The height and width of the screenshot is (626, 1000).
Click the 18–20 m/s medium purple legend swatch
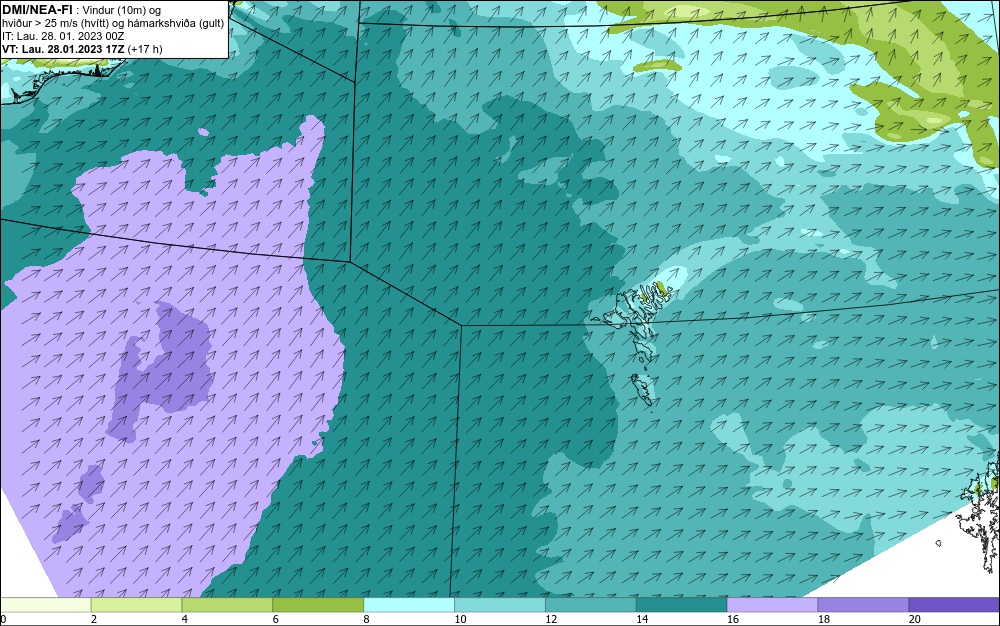(864, 605)
